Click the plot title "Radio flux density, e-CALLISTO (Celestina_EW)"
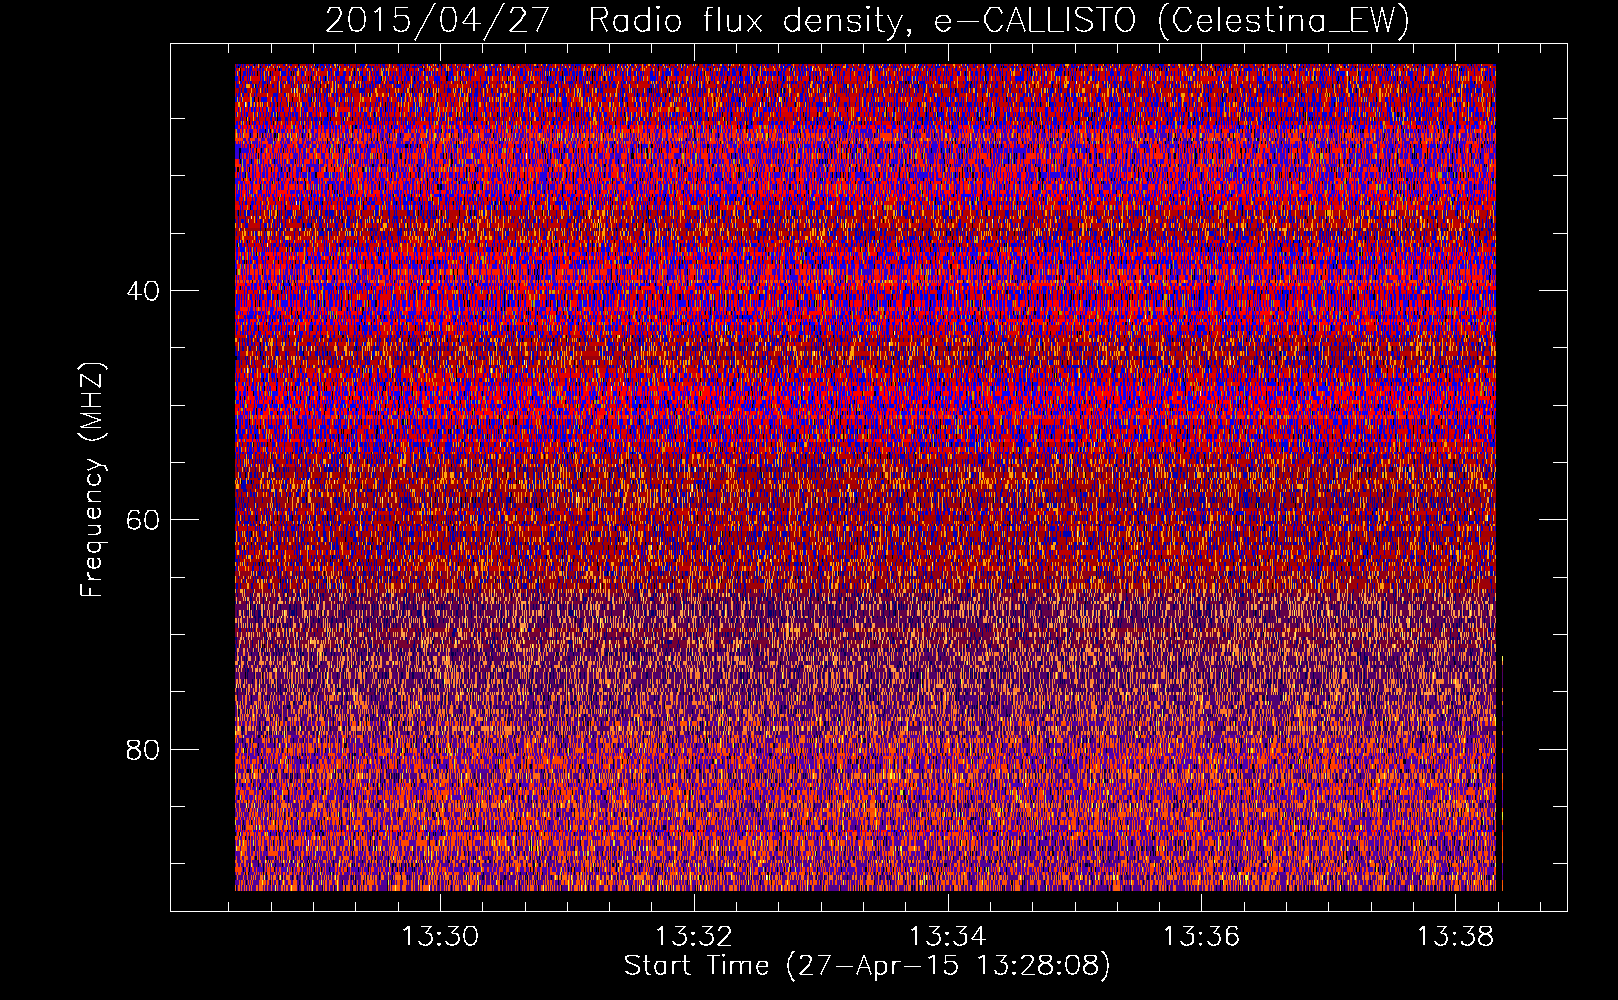Viewport: 1618px width, 1000px height. (998, 21)
